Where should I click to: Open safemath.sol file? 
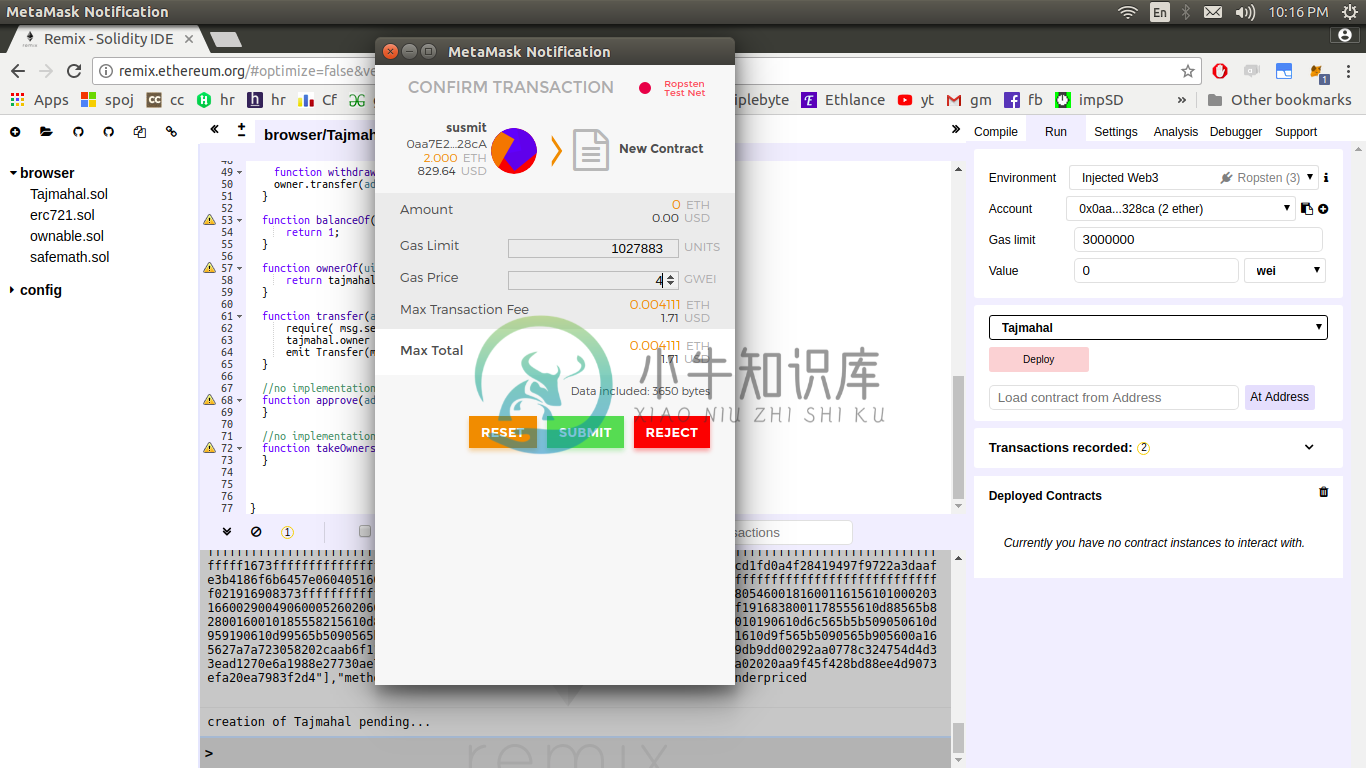coord(70,257)
